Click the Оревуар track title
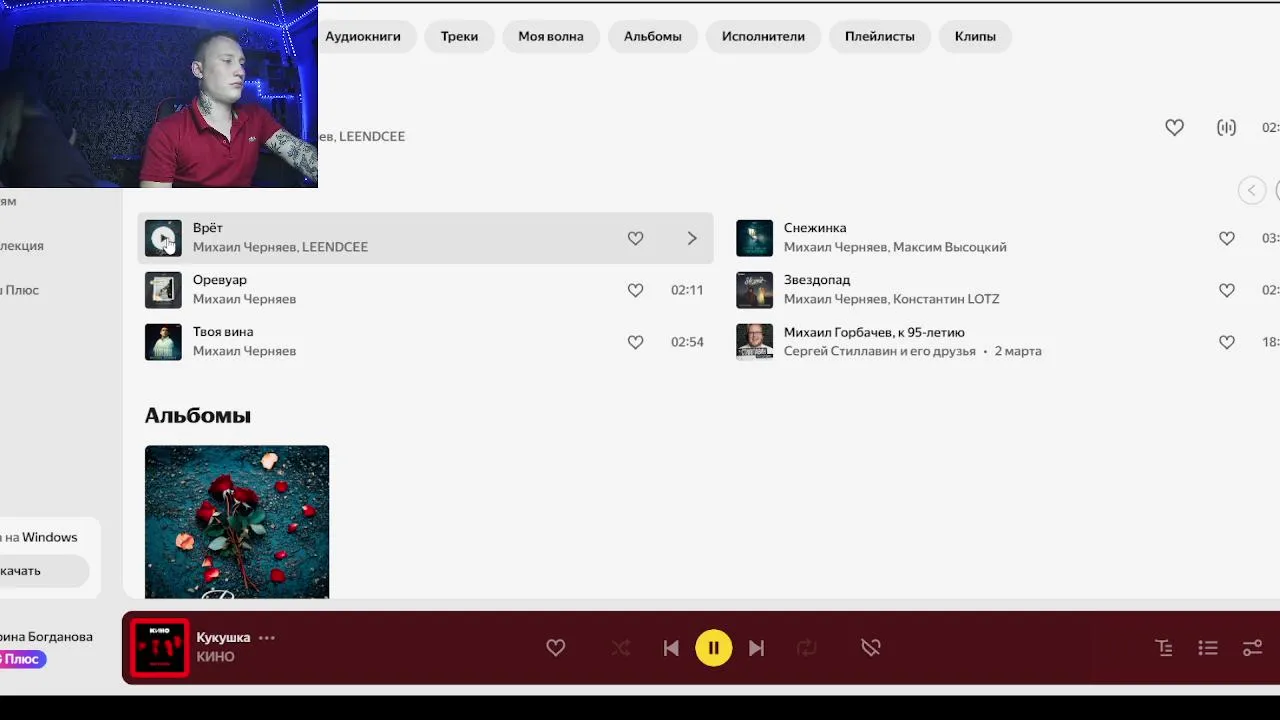The image size is (1280, 720). point(220,280)
